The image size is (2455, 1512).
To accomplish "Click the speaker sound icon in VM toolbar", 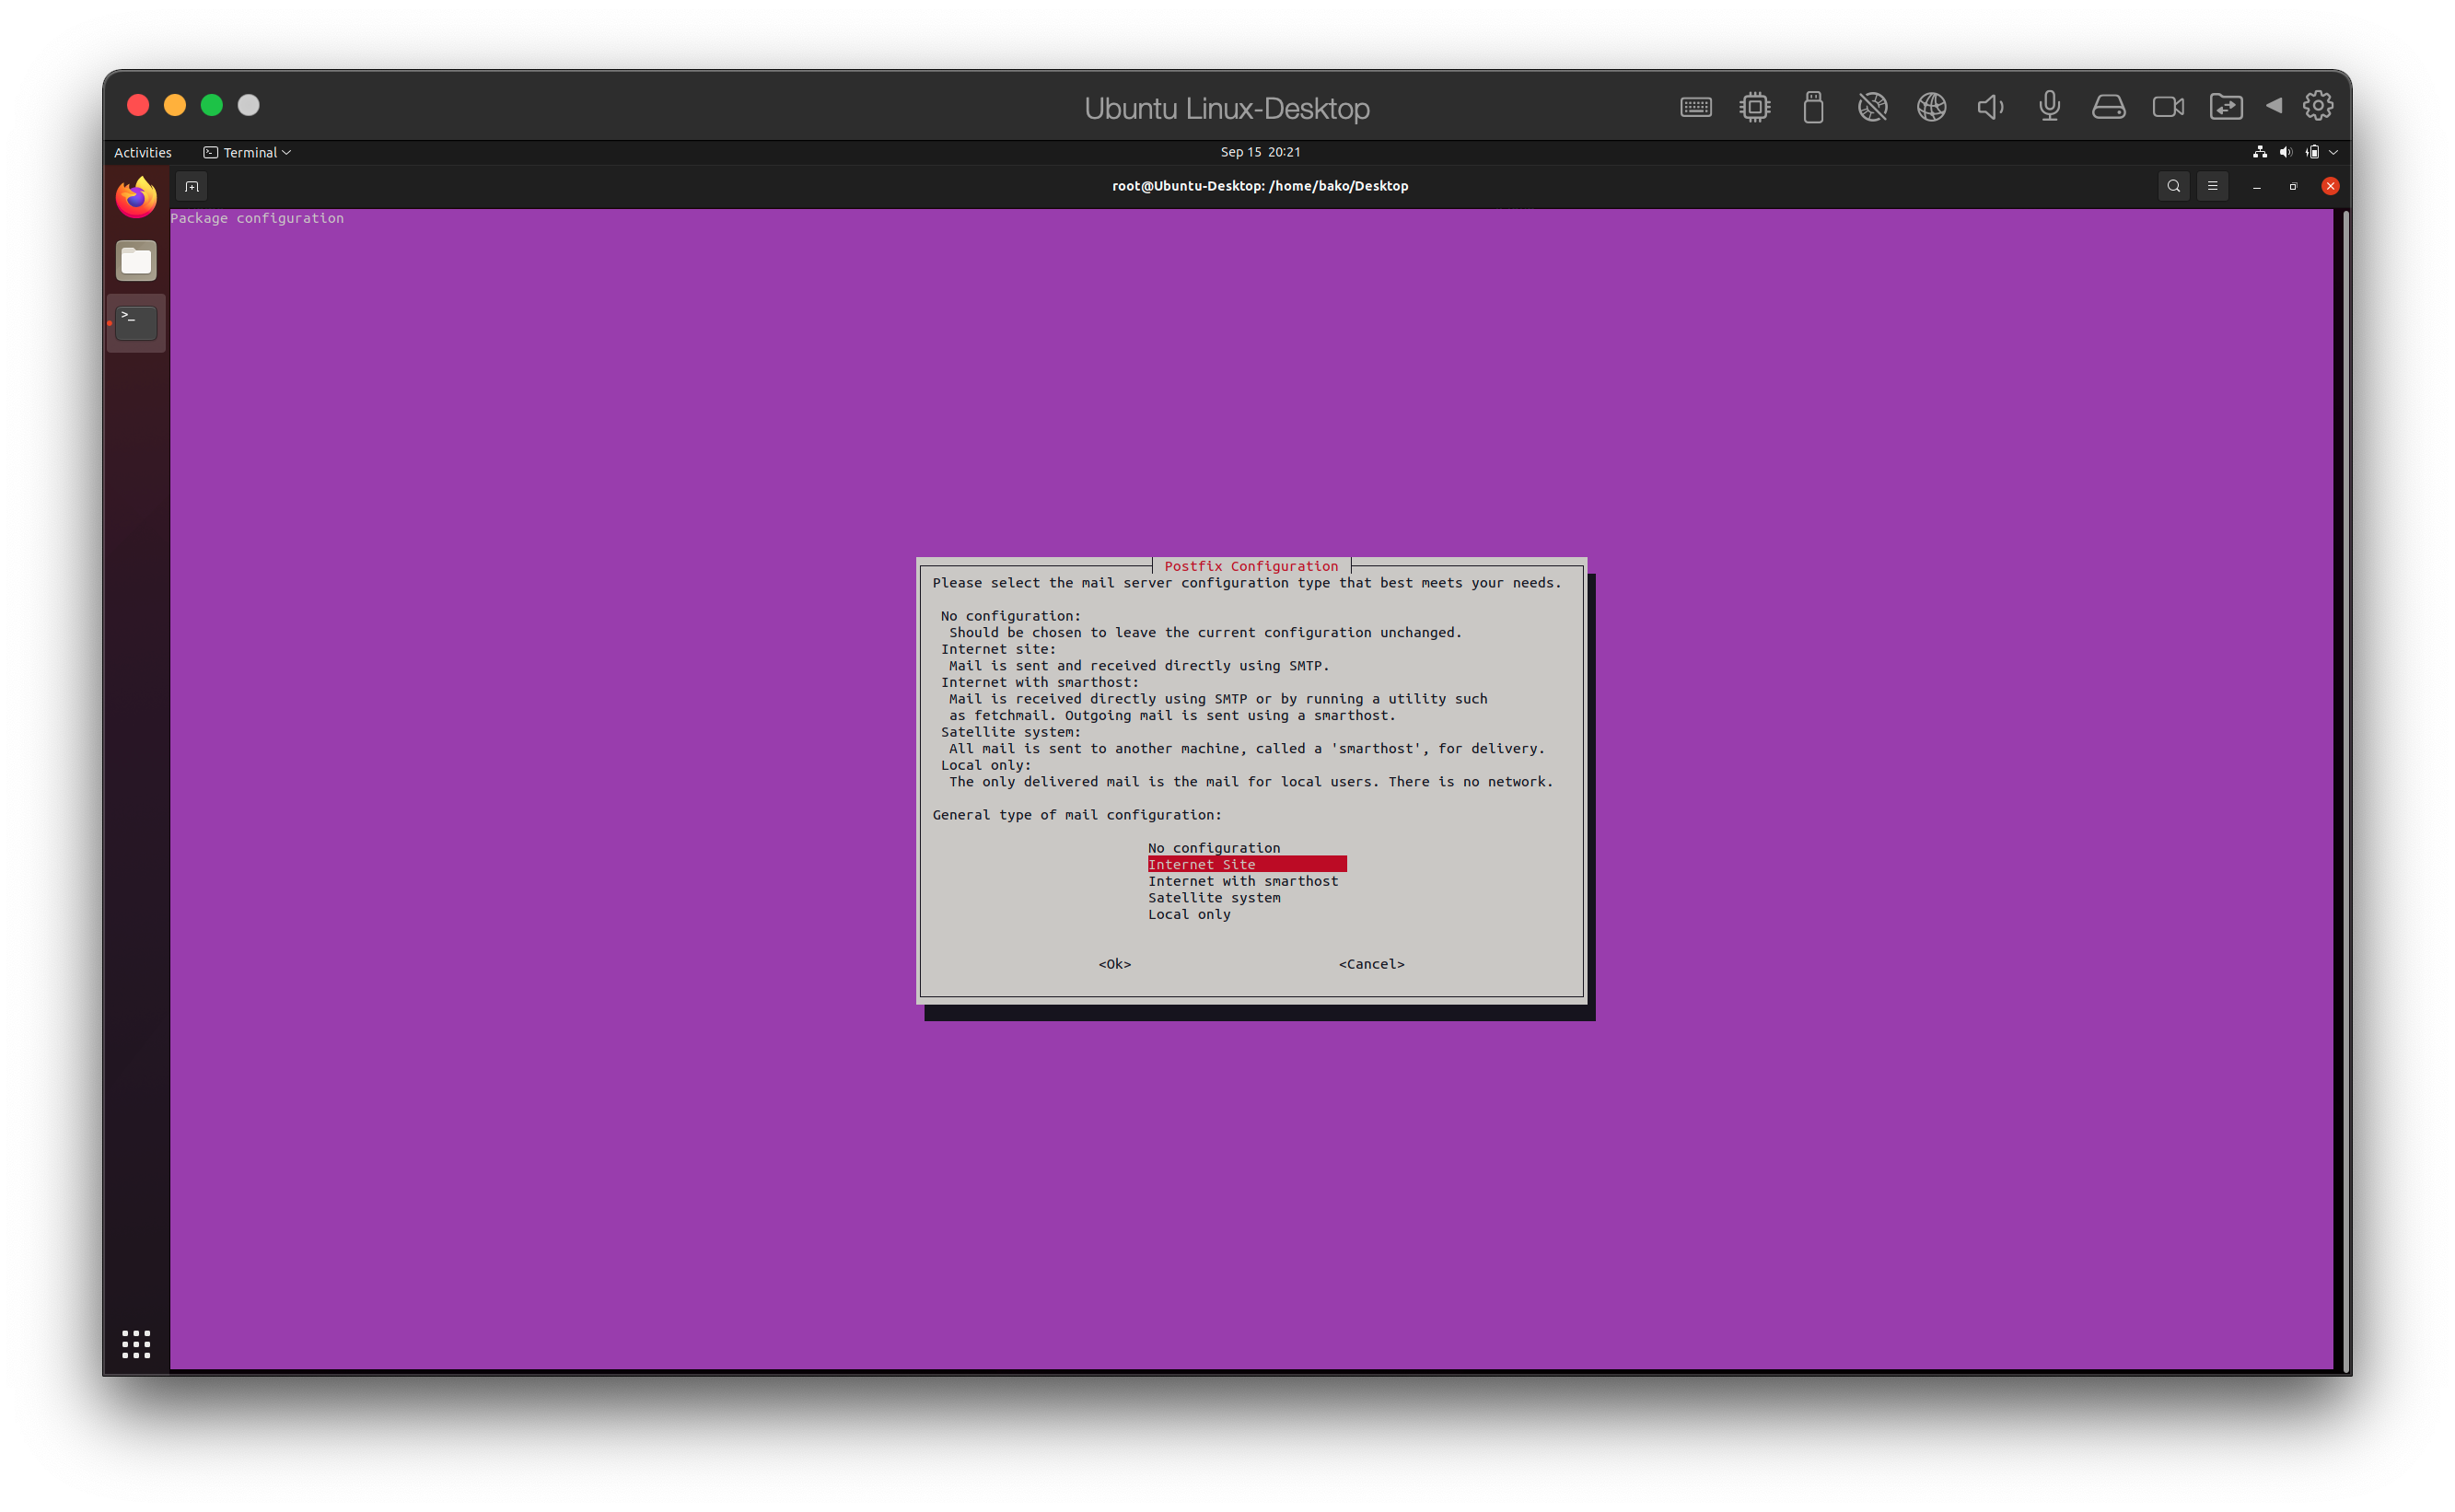I will coord(1990,107).
